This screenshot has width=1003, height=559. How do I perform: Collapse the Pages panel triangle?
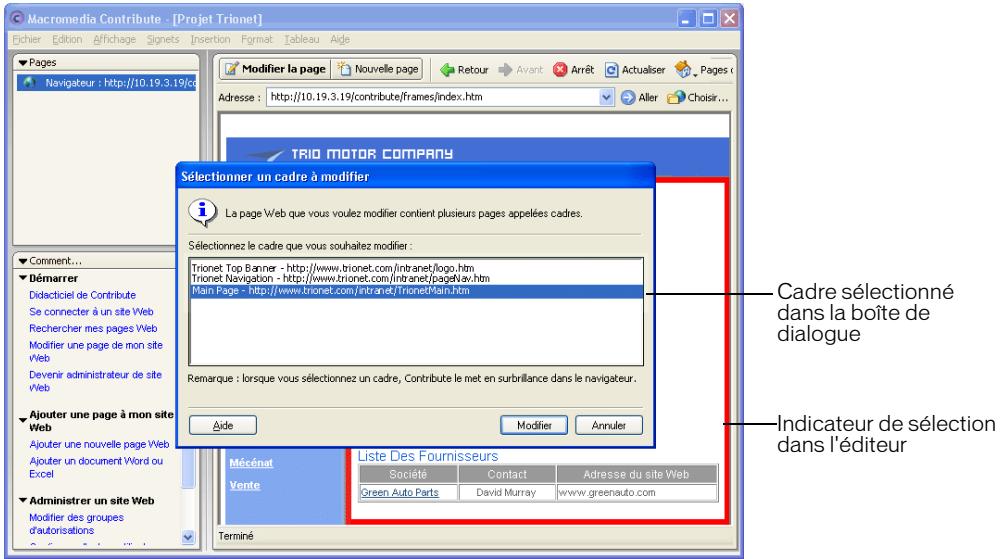[x=23, y=63]
